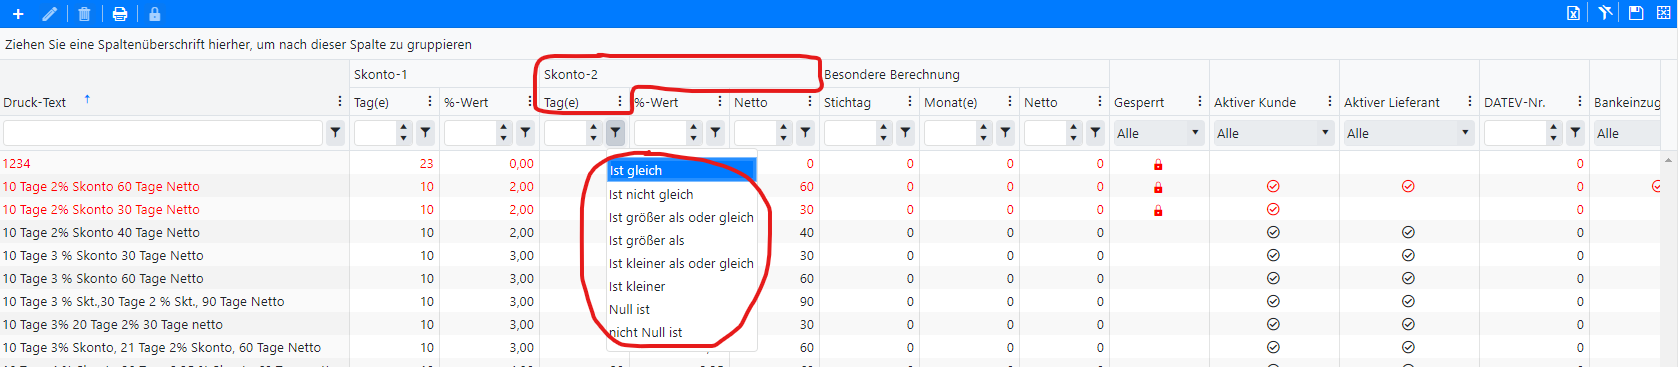Screen dimensions: 1679x367
Task: Open the Gesperrt 'Alle' filter dropdown
Action: coord(1158,133)
